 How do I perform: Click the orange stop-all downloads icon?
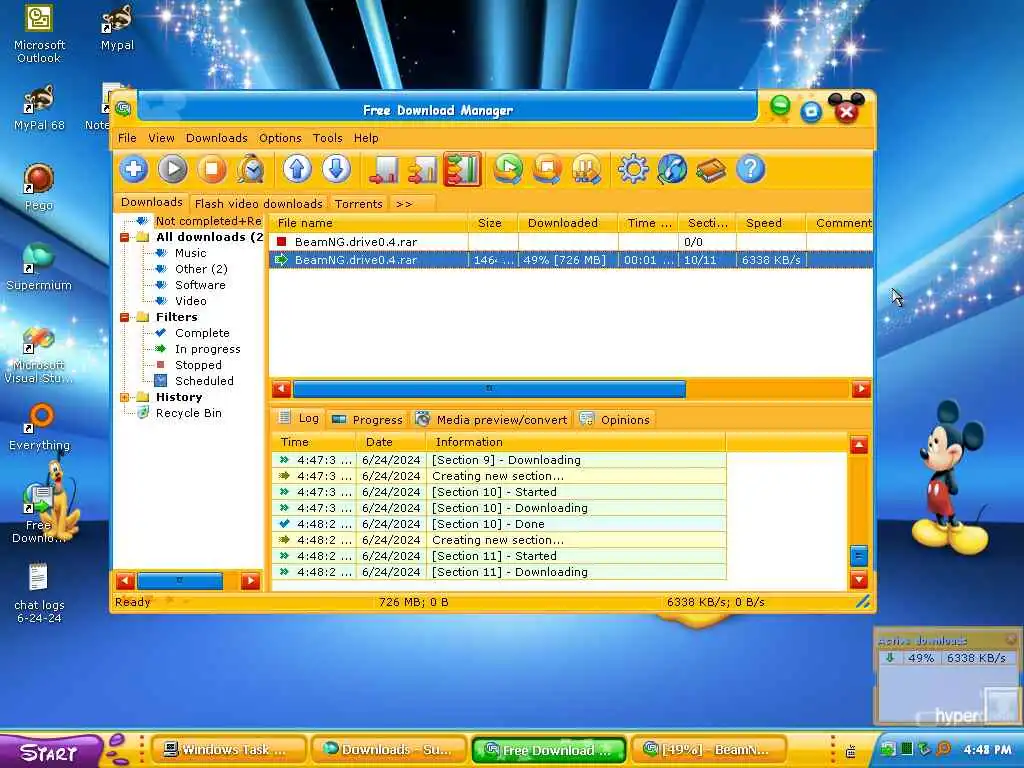tap(547, 170)
